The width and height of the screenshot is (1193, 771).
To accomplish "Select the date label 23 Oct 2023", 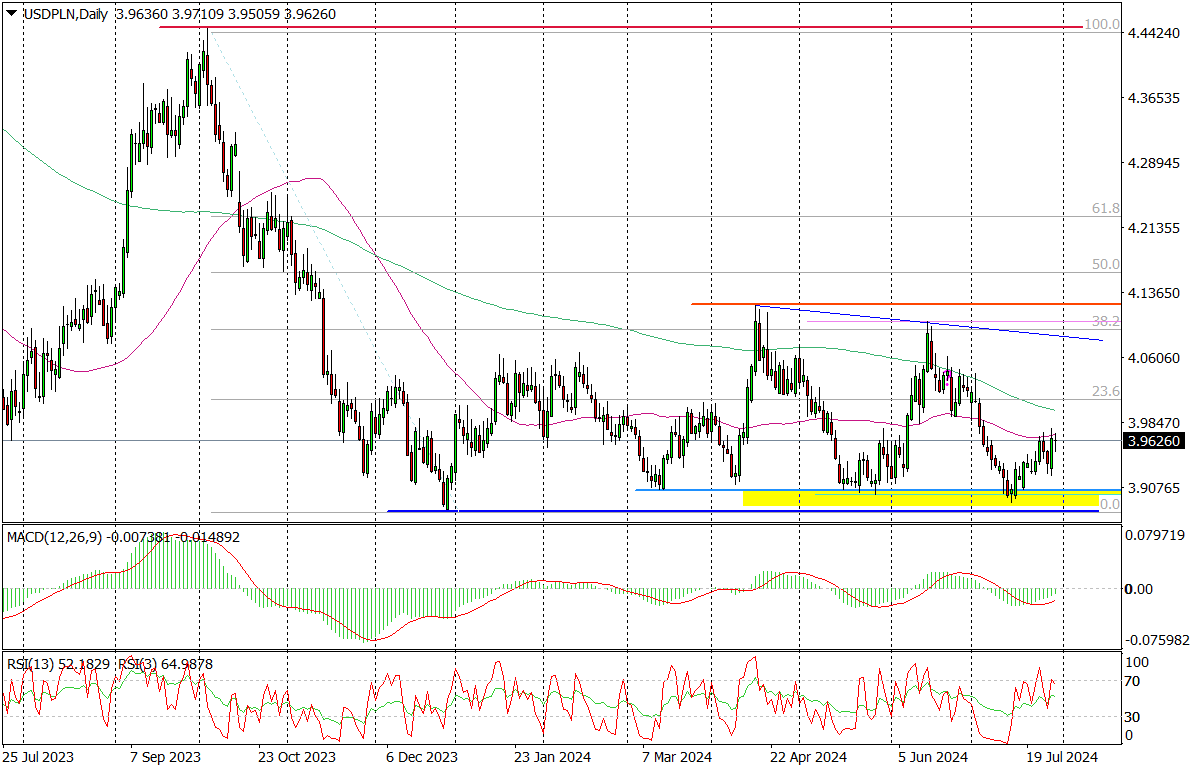I will pyautogui.click(x=297, y=757).
